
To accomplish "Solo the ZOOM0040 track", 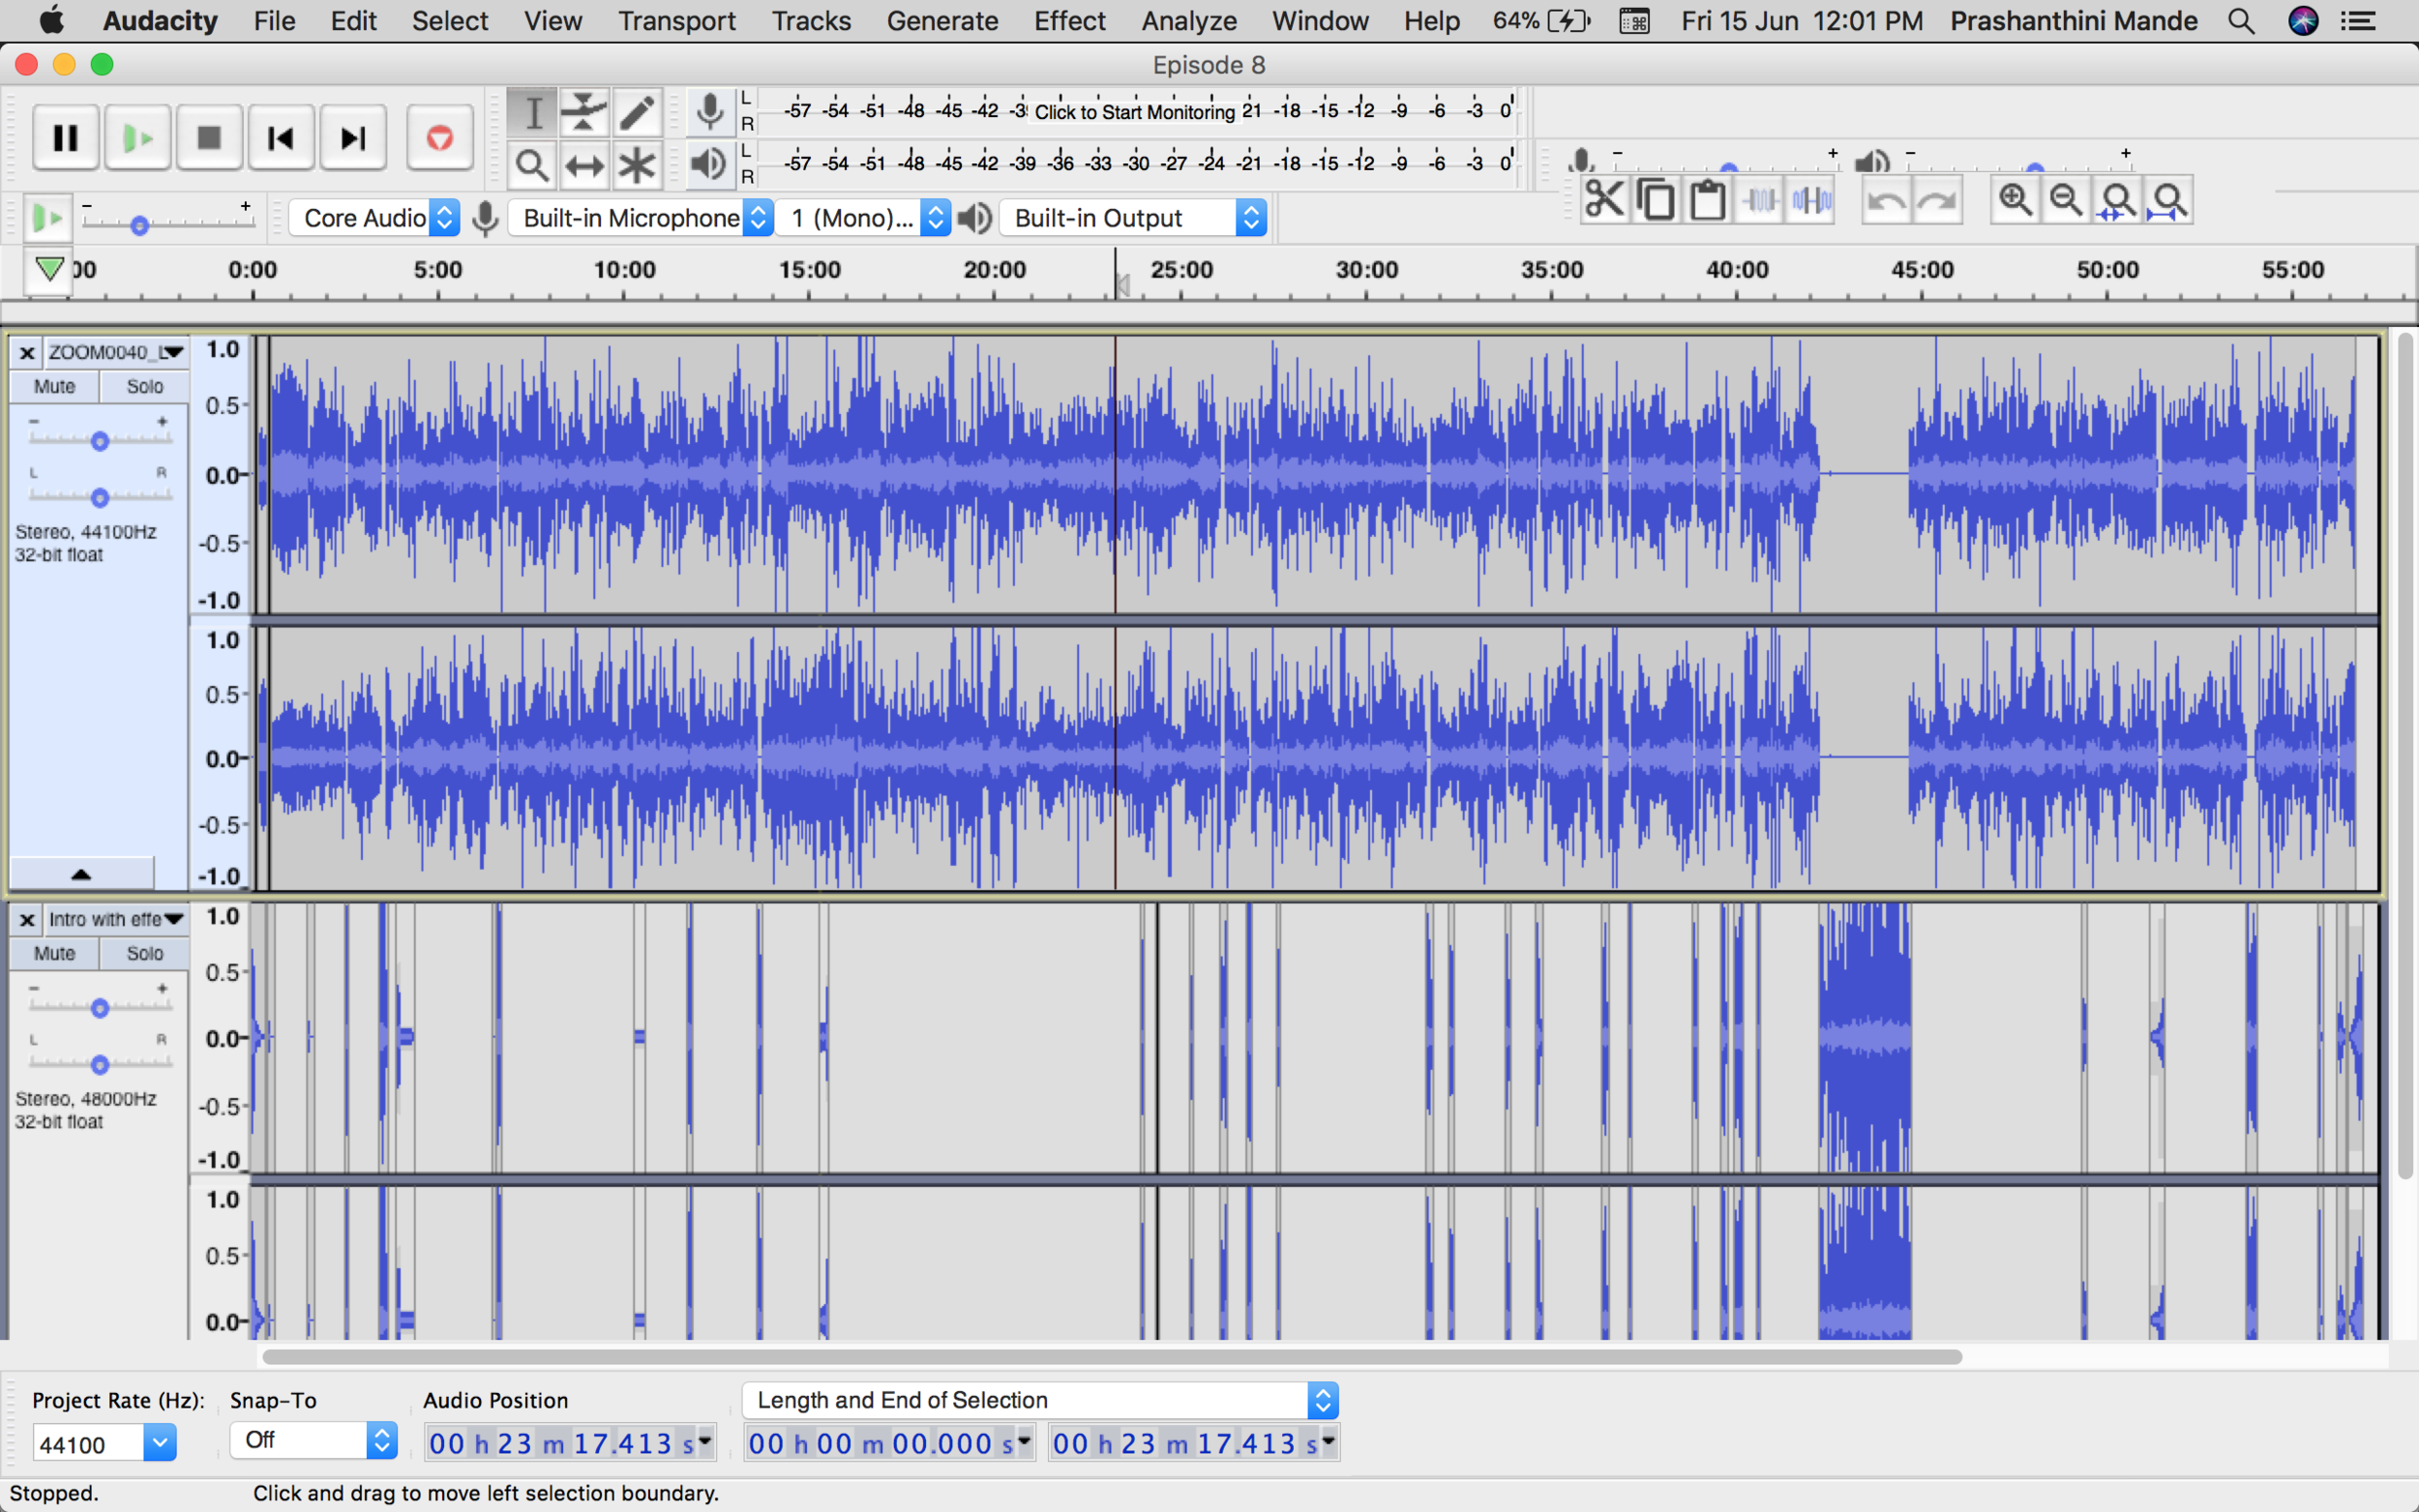I will click(144, 387).
